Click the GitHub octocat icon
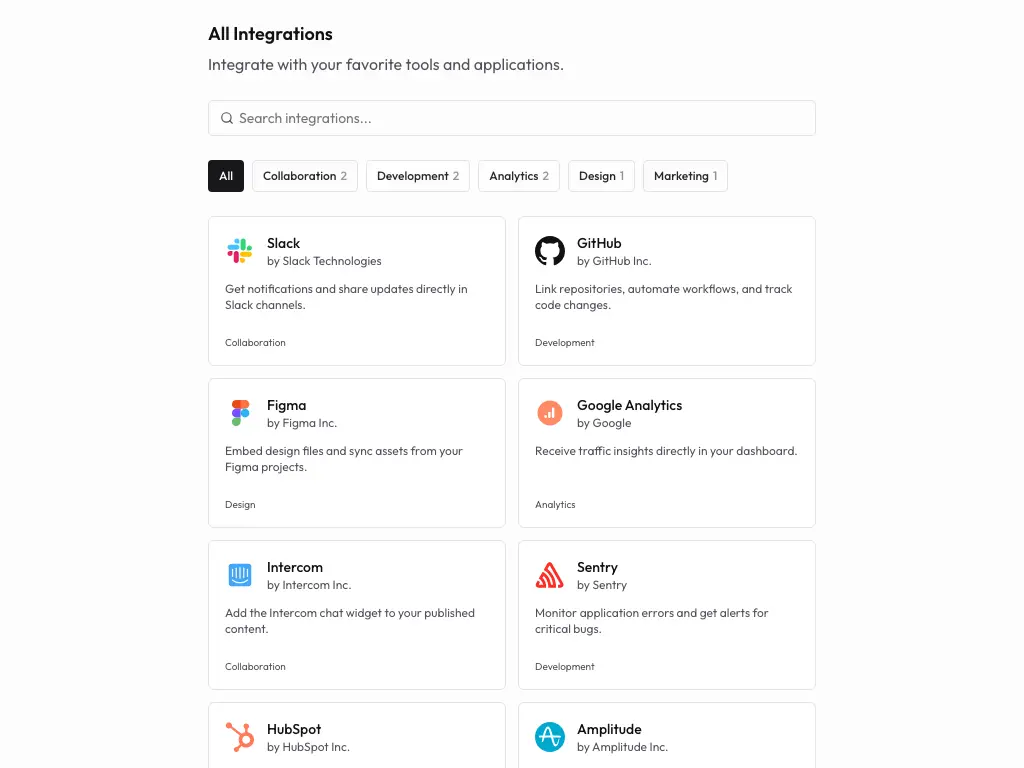Viewport: 1024px width, 768px height. (x=550, y=251)
